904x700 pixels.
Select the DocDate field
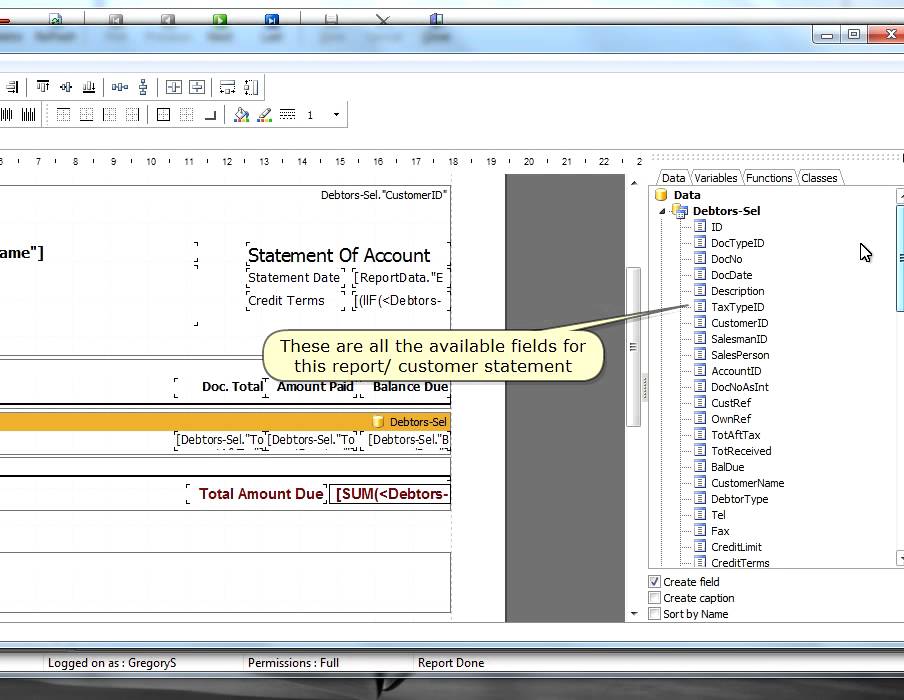tap(731, 275)
